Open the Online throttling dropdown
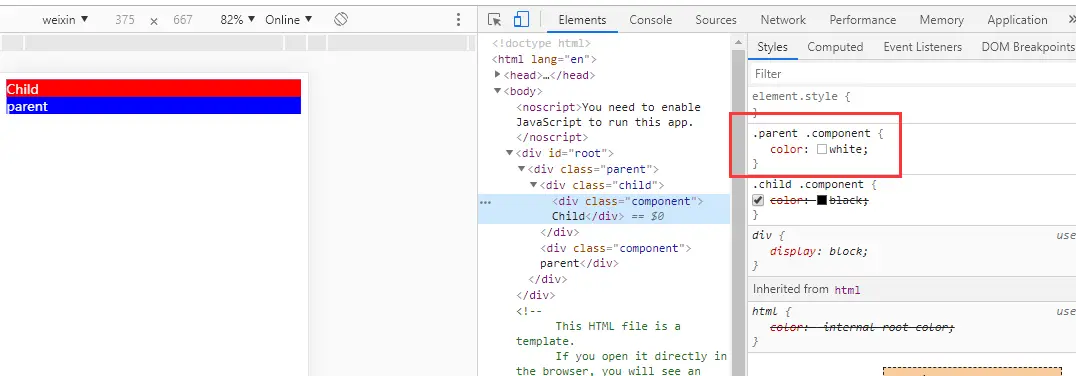 click(289, 20)
